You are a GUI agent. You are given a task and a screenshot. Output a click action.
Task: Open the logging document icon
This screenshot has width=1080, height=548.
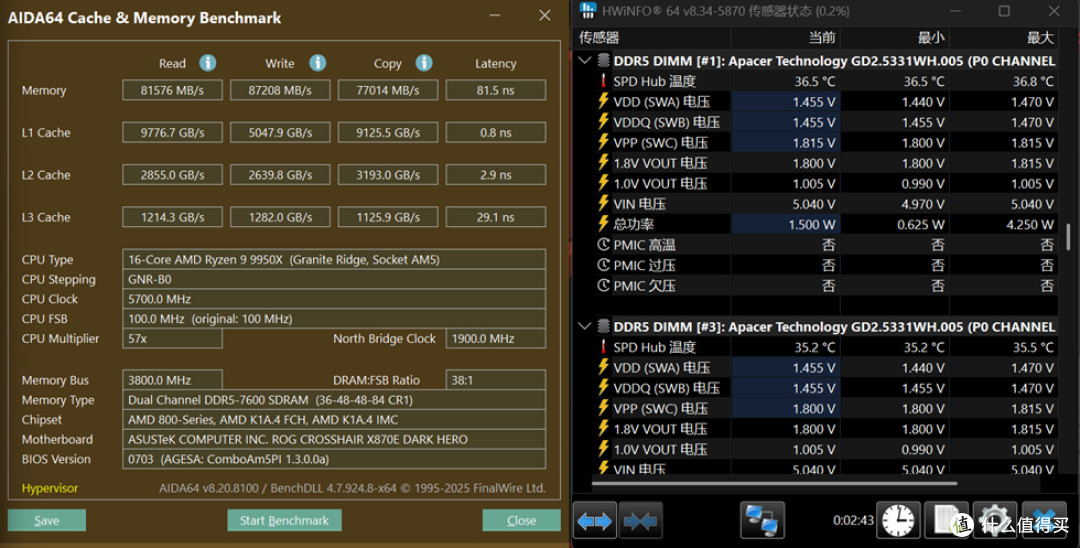point(946,521)
